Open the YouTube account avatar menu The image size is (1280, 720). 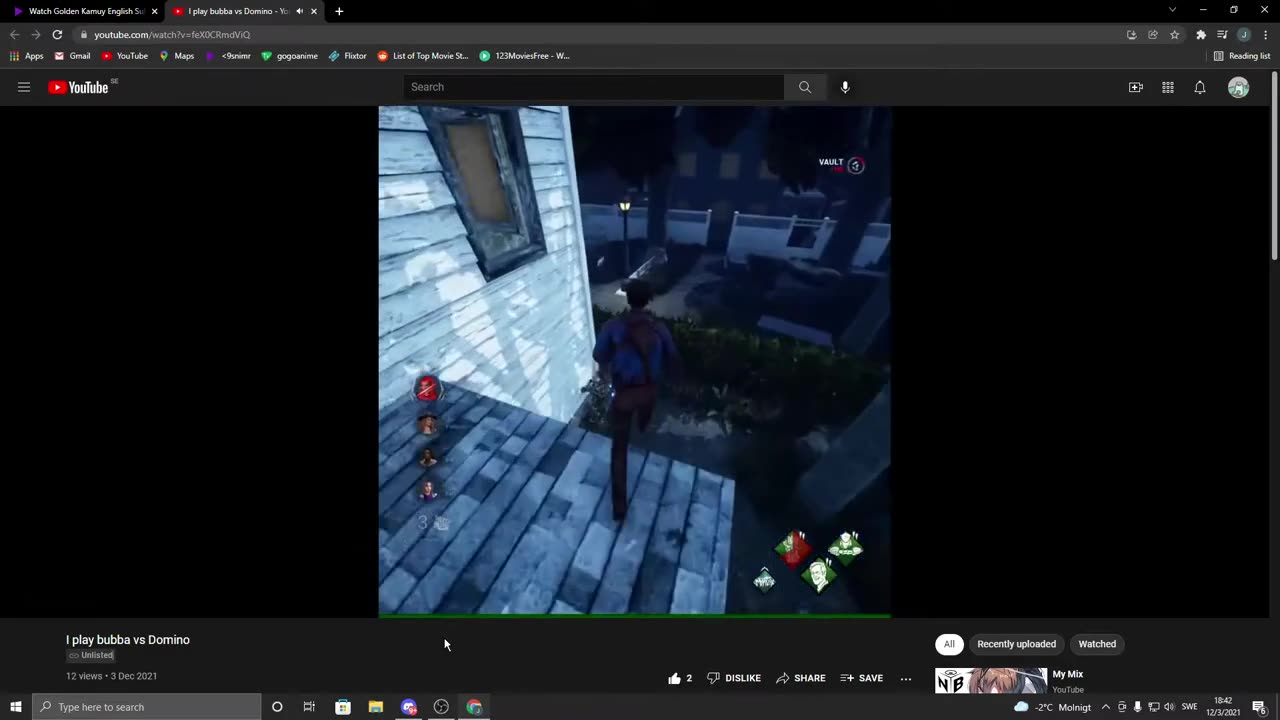click(x=1239, y=87)
